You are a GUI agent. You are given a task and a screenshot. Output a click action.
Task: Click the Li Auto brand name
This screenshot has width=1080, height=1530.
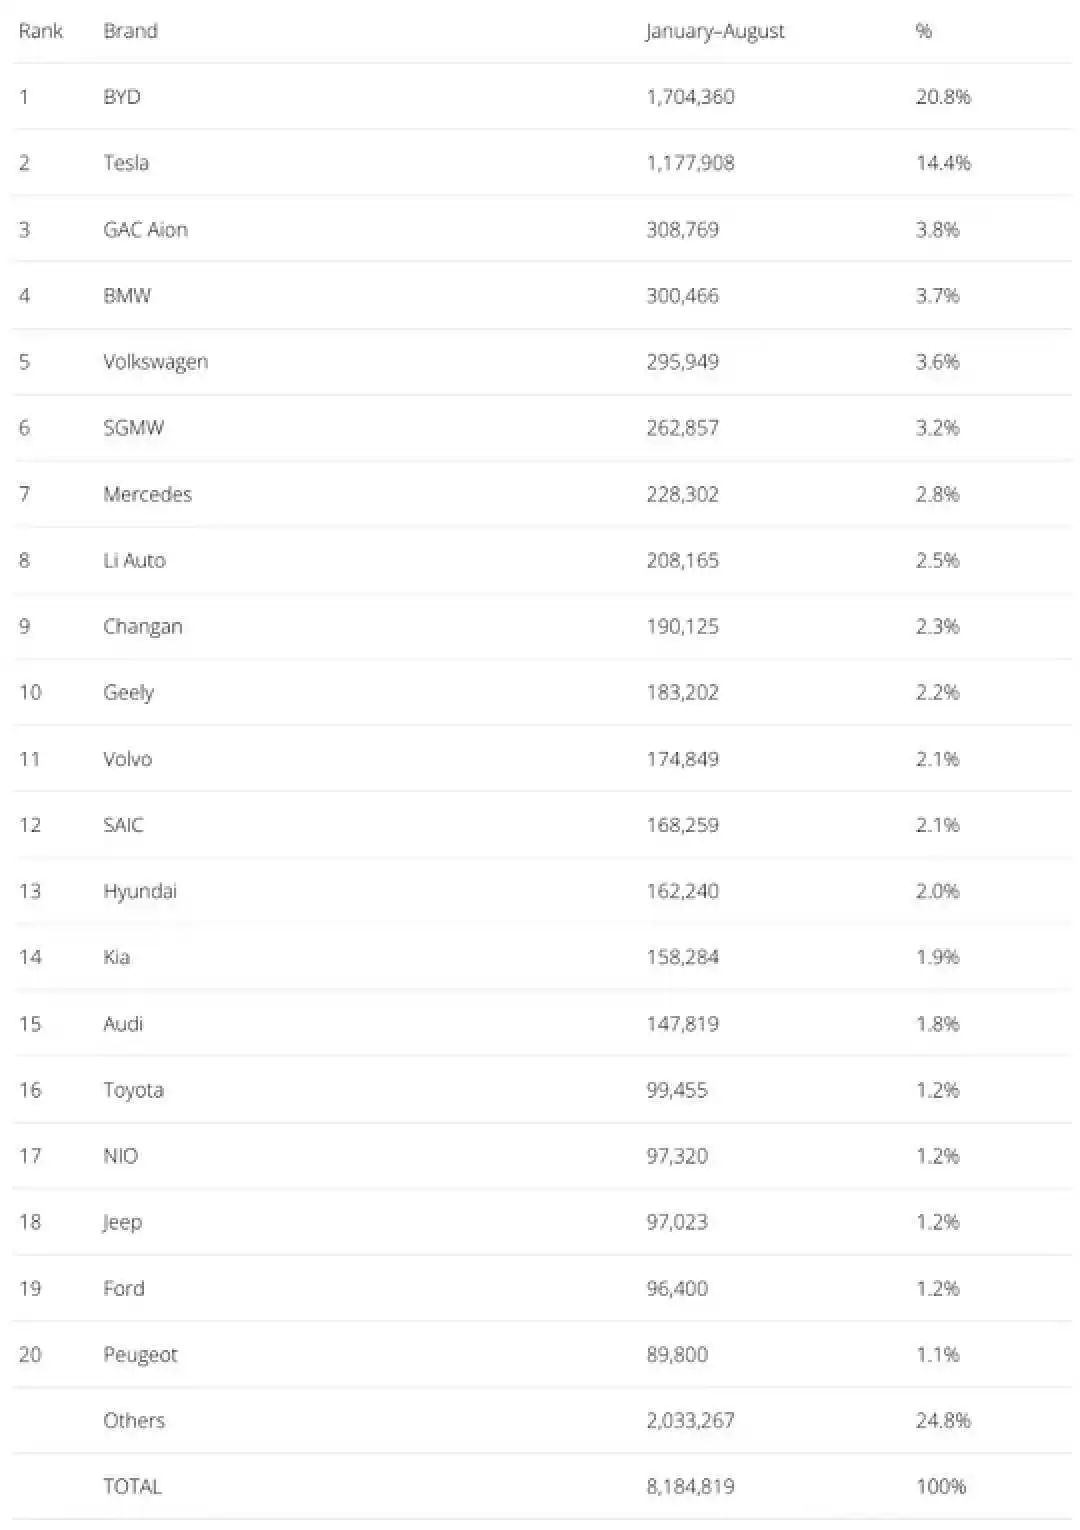point(135,560)
